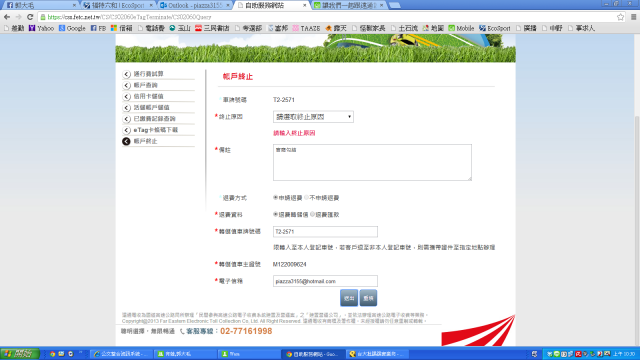This screenshot has width=640, height=360.
Task: Open a new tab with the new-tab button
Action: (394, 5)
